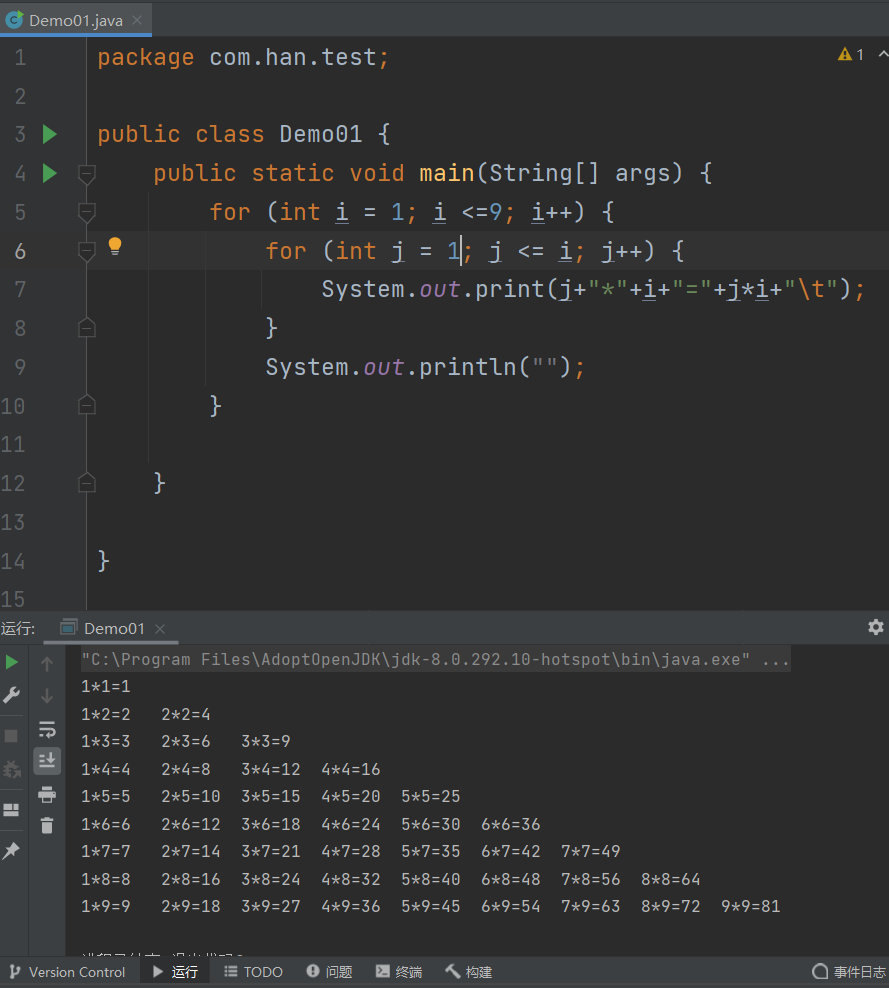Click the console output '6*7=42'
This screenshot has width=889, height=988.
510,851
